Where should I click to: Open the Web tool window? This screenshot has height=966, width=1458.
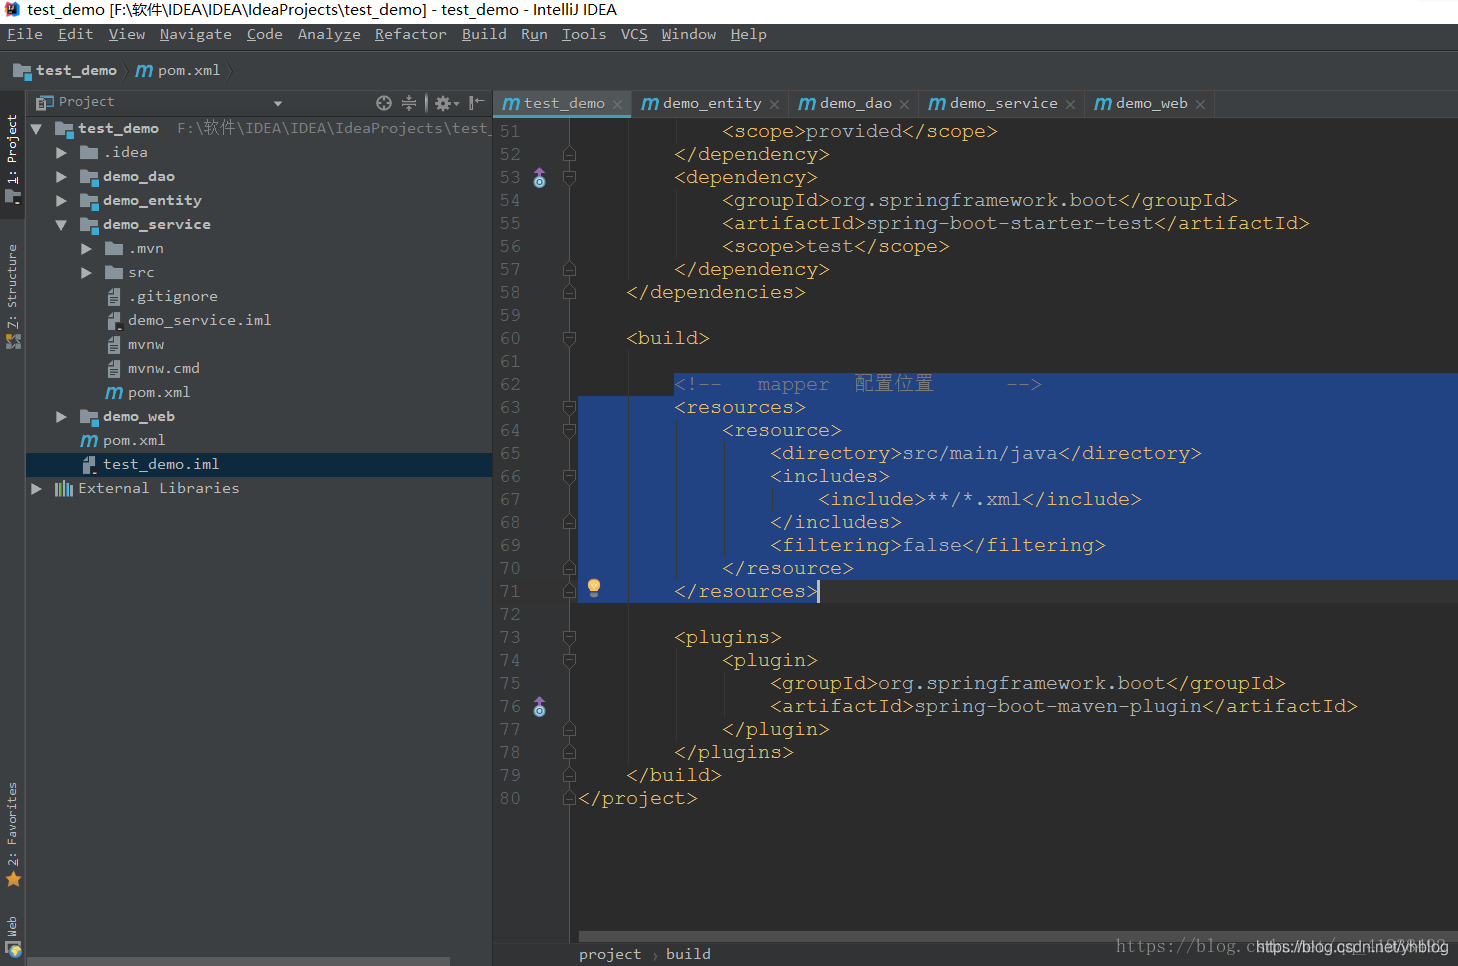12,937
